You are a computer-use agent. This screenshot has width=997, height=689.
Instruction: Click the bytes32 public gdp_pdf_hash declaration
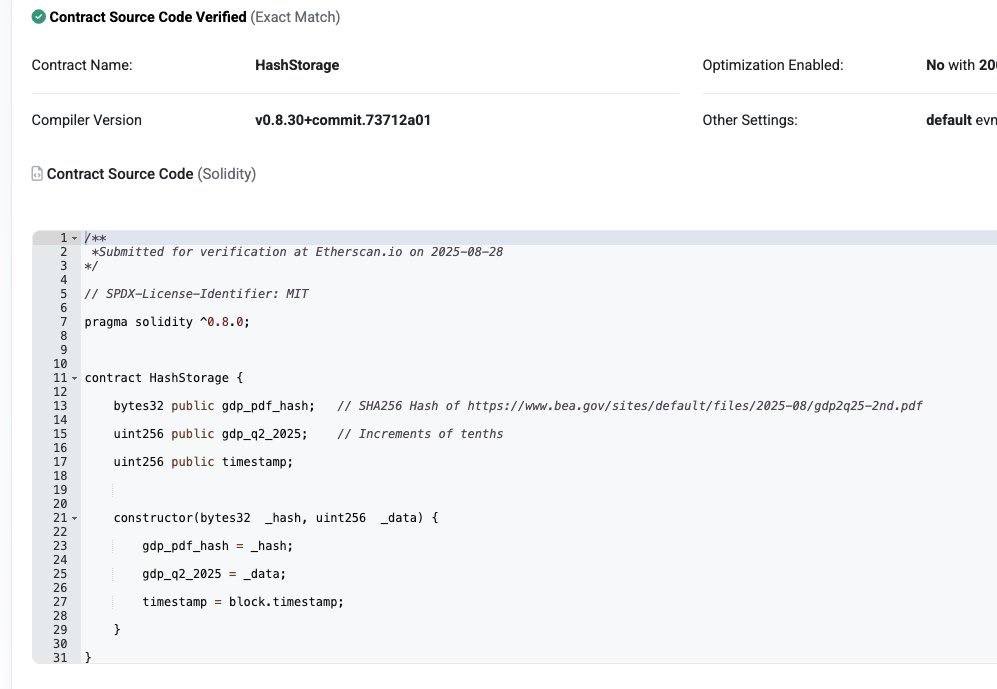(x=214, y=406)
